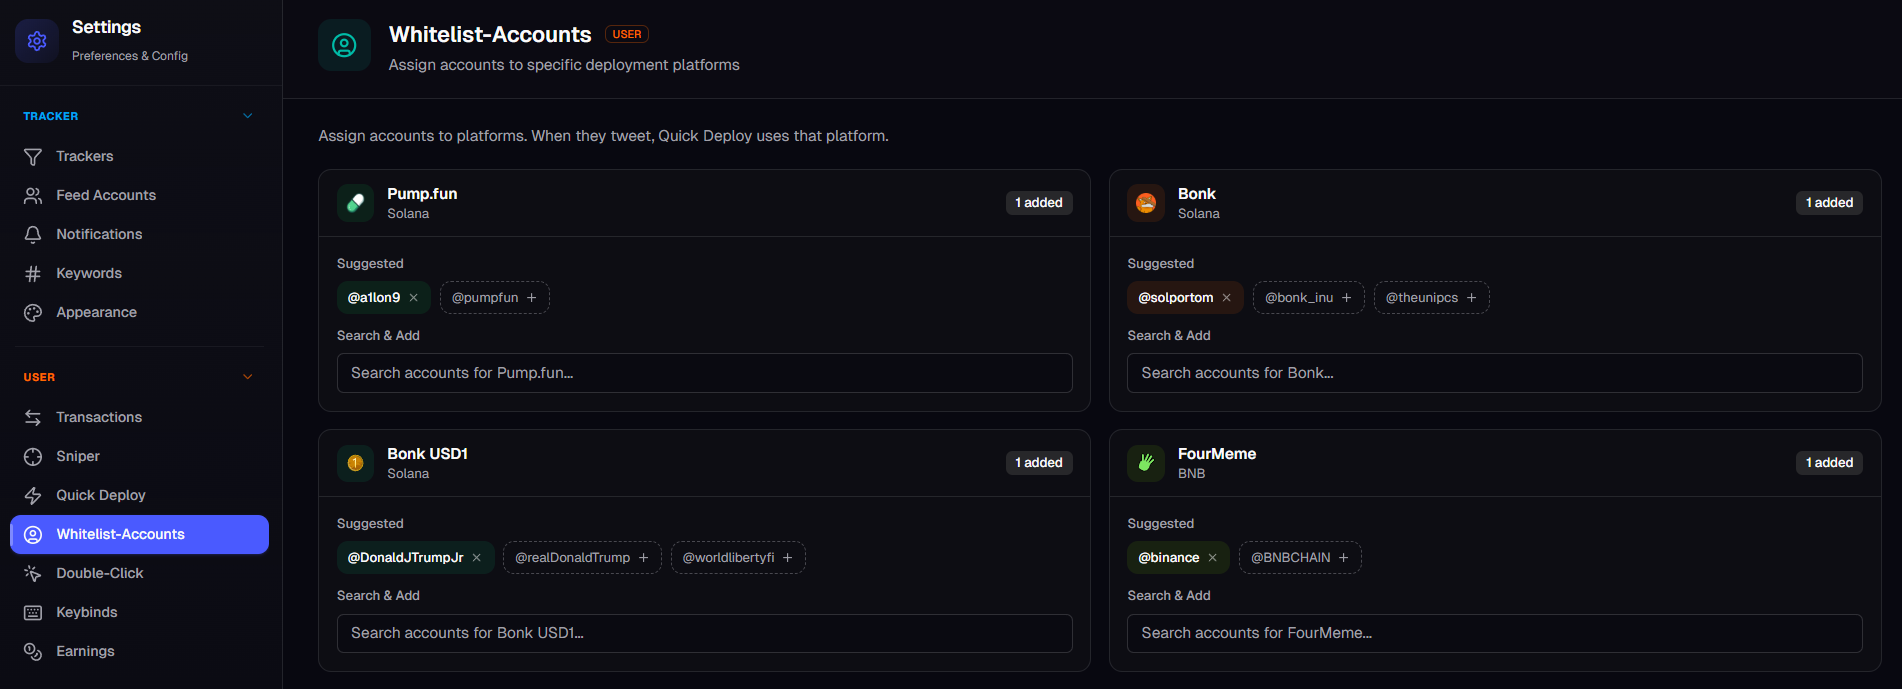This screenshot has height=689, width=1902.
Task: Click the Bonk USD1 coin icon
Action: 355,463
